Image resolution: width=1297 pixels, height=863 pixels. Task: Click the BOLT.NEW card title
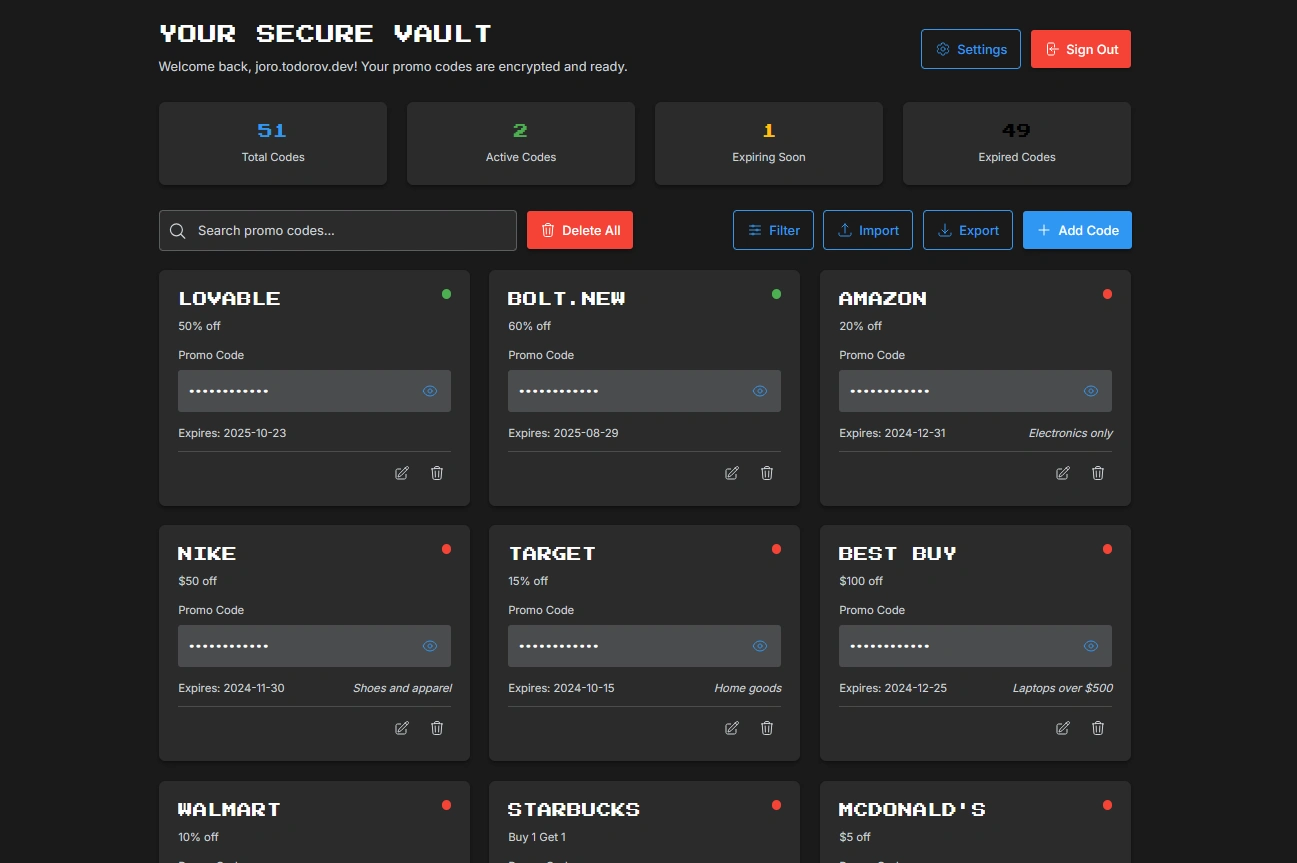click(x=567, y=298)
